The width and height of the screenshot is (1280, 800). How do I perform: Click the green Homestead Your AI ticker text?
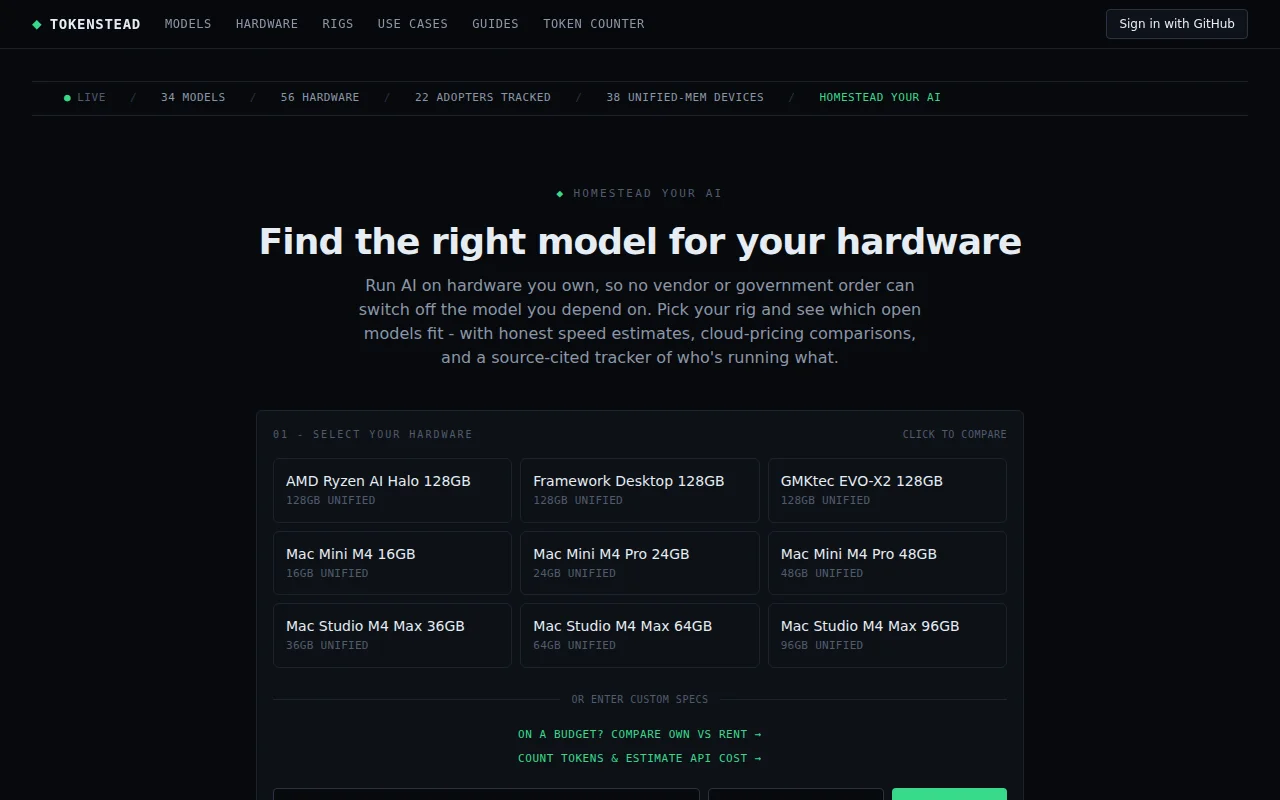pyautogui.click(x=880, y=98)
